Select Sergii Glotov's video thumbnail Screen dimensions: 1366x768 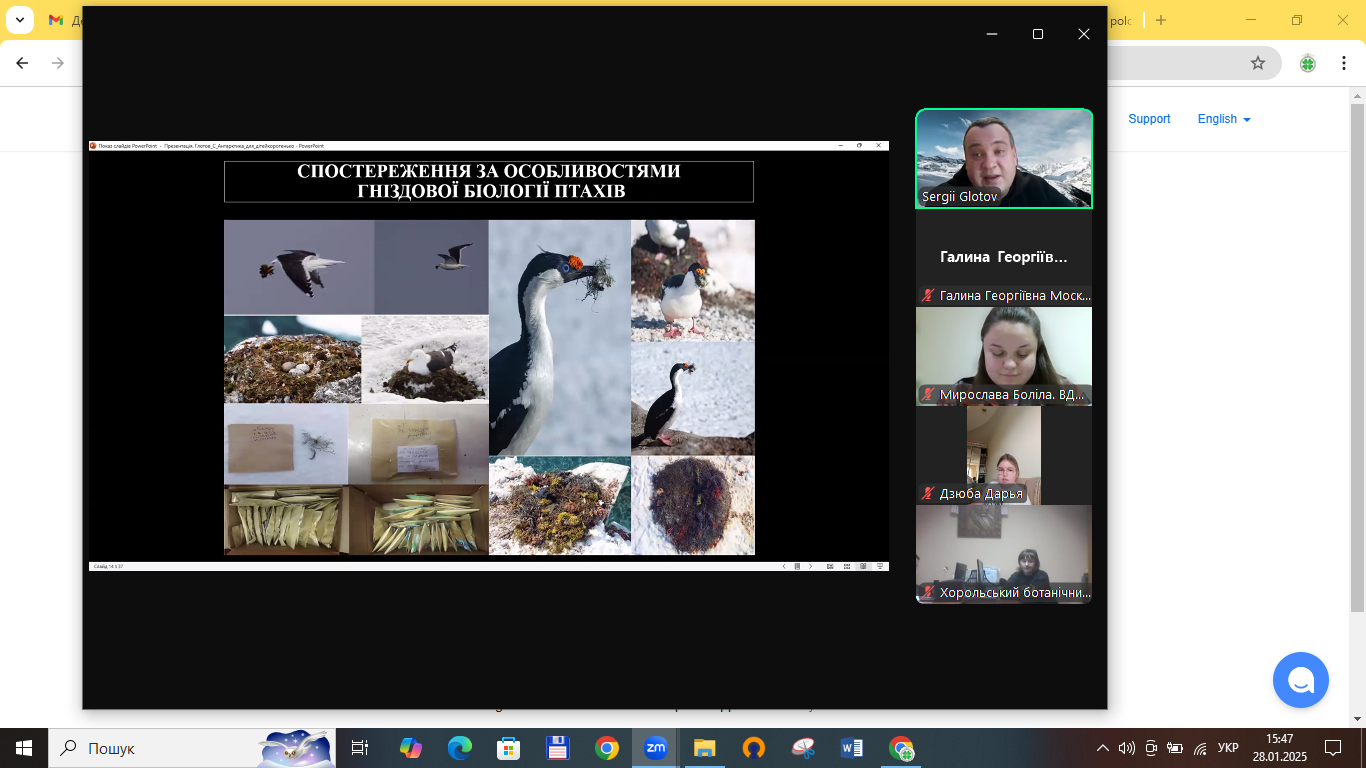(1004, 159)
